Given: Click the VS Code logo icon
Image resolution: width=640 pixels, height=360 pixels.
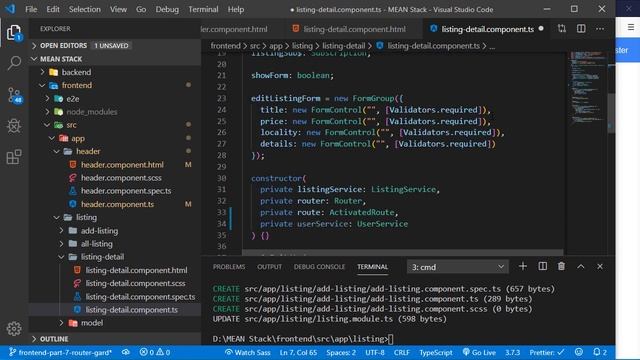Looking at the screenshot, I should [10, 9].
